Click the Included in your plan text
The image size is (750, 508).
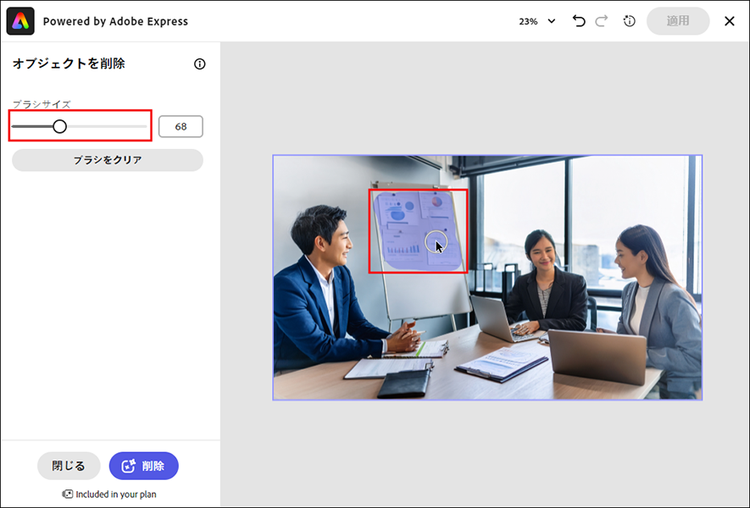[116, 494]
